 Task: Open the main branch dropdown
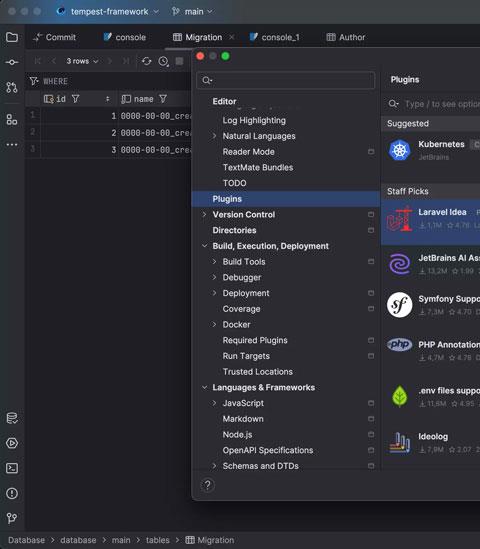192,12
